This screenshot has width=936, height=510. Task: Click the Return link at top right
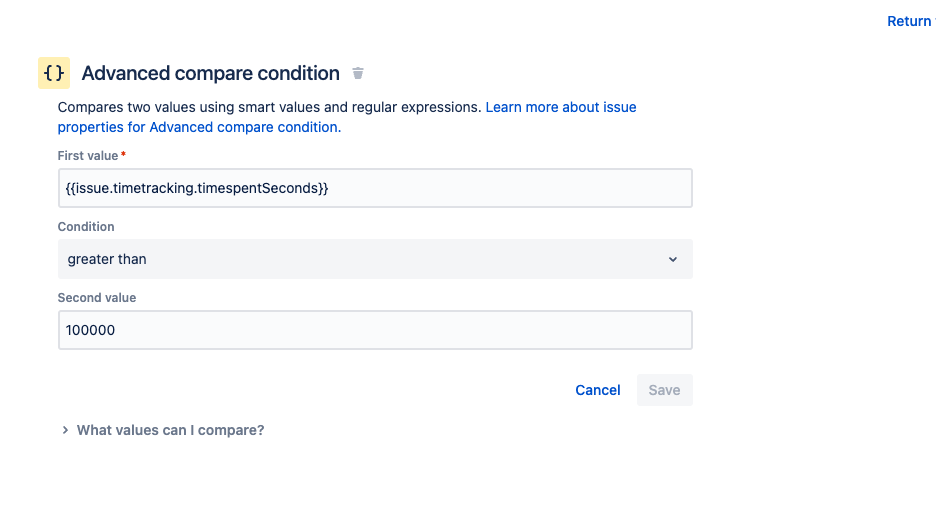[x=910, y=21]
